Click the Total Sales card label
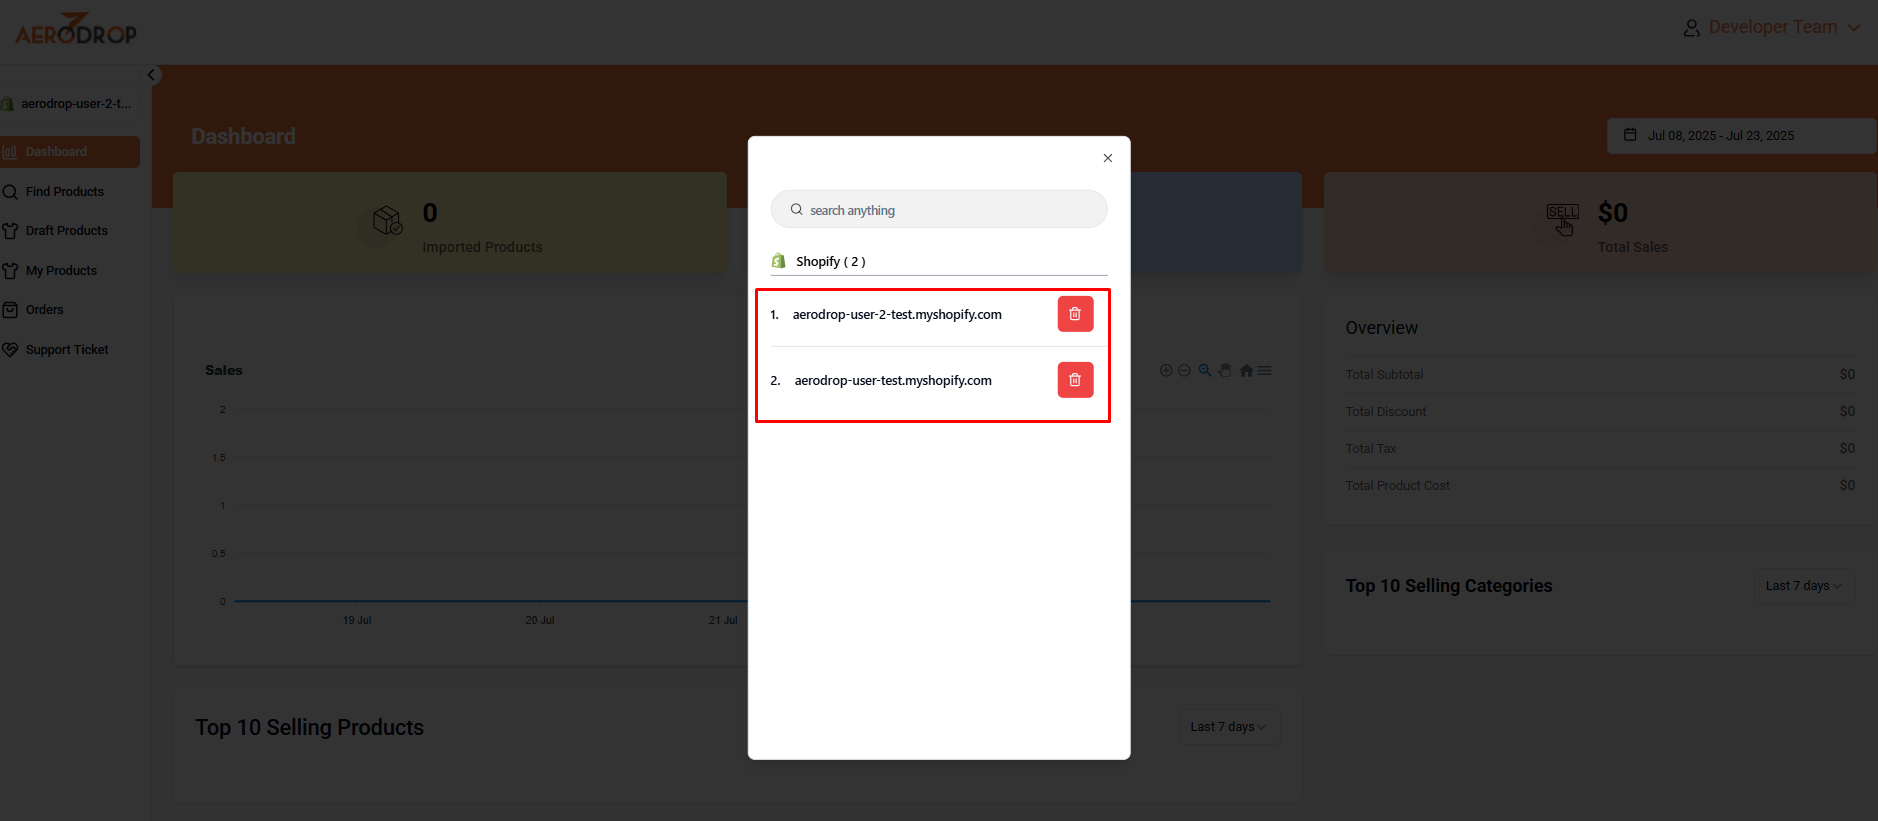The width and height of the screenshot is (1878, 821). [x=1632, y=247]
